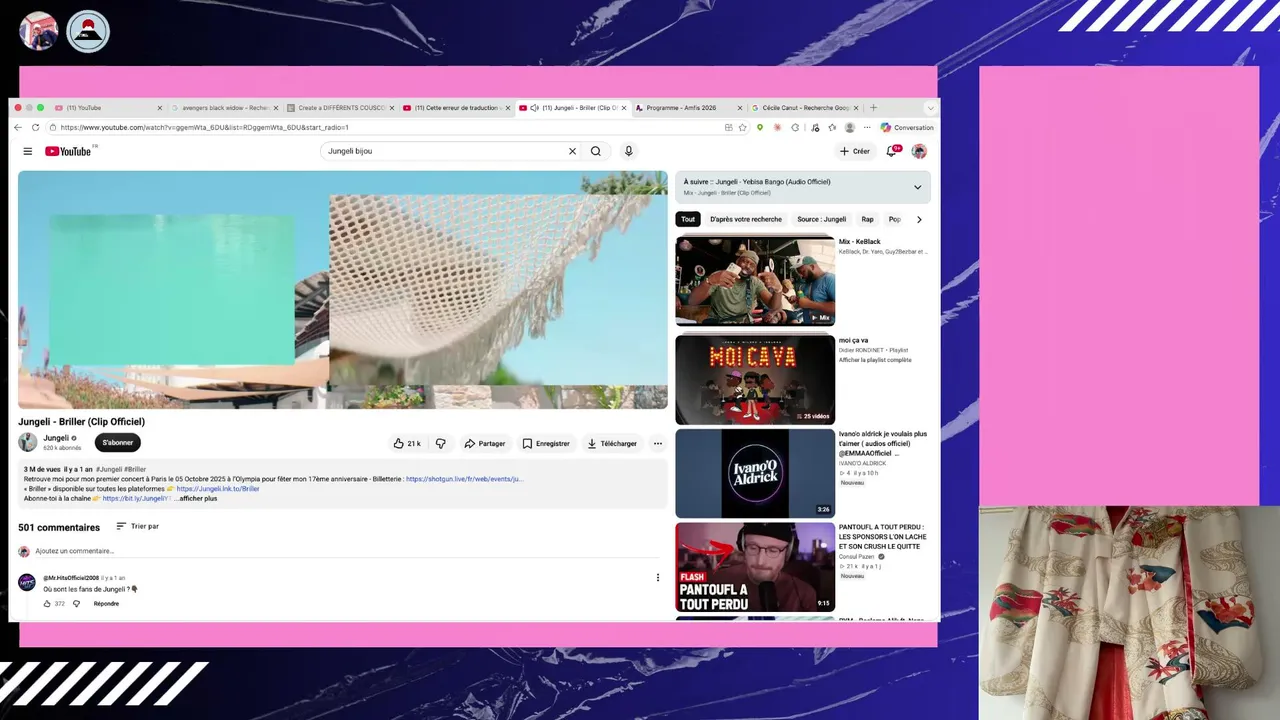Like the comment with 372 likes
Image resolution: width=1280 pixels, height=720 pixels.
pyautogui.click(x=47, y=604)
